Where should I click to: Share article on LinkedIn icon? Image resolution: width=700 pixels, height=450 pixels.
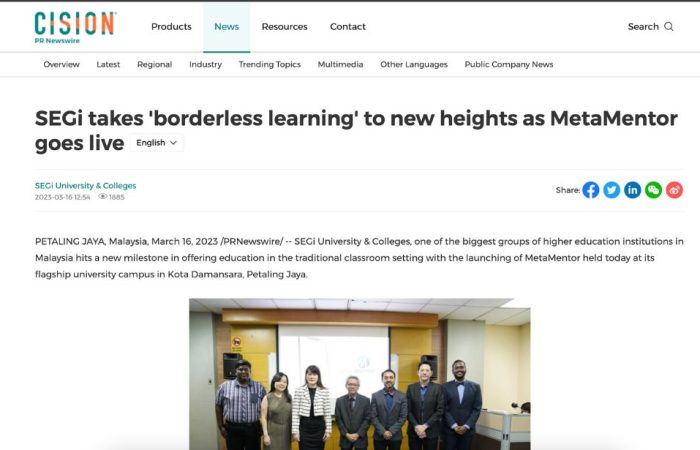click(x=633, y=190)
